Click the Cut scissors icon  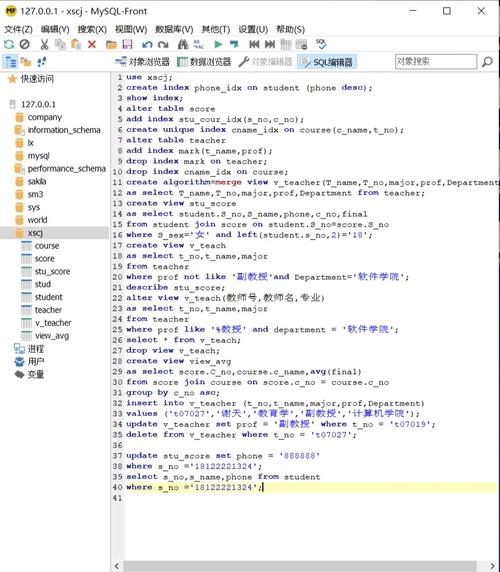pos(44,45)
